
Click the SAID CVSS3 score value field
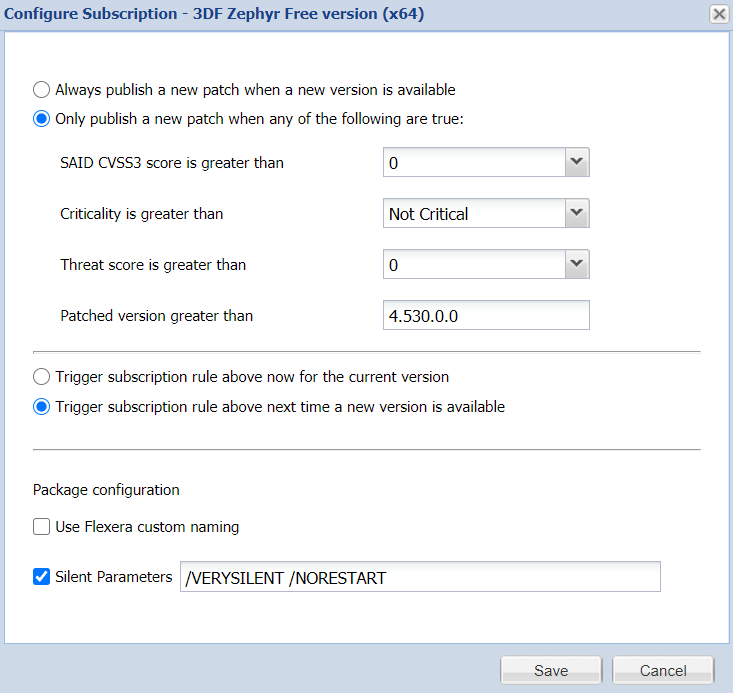(x=473, y=163)
